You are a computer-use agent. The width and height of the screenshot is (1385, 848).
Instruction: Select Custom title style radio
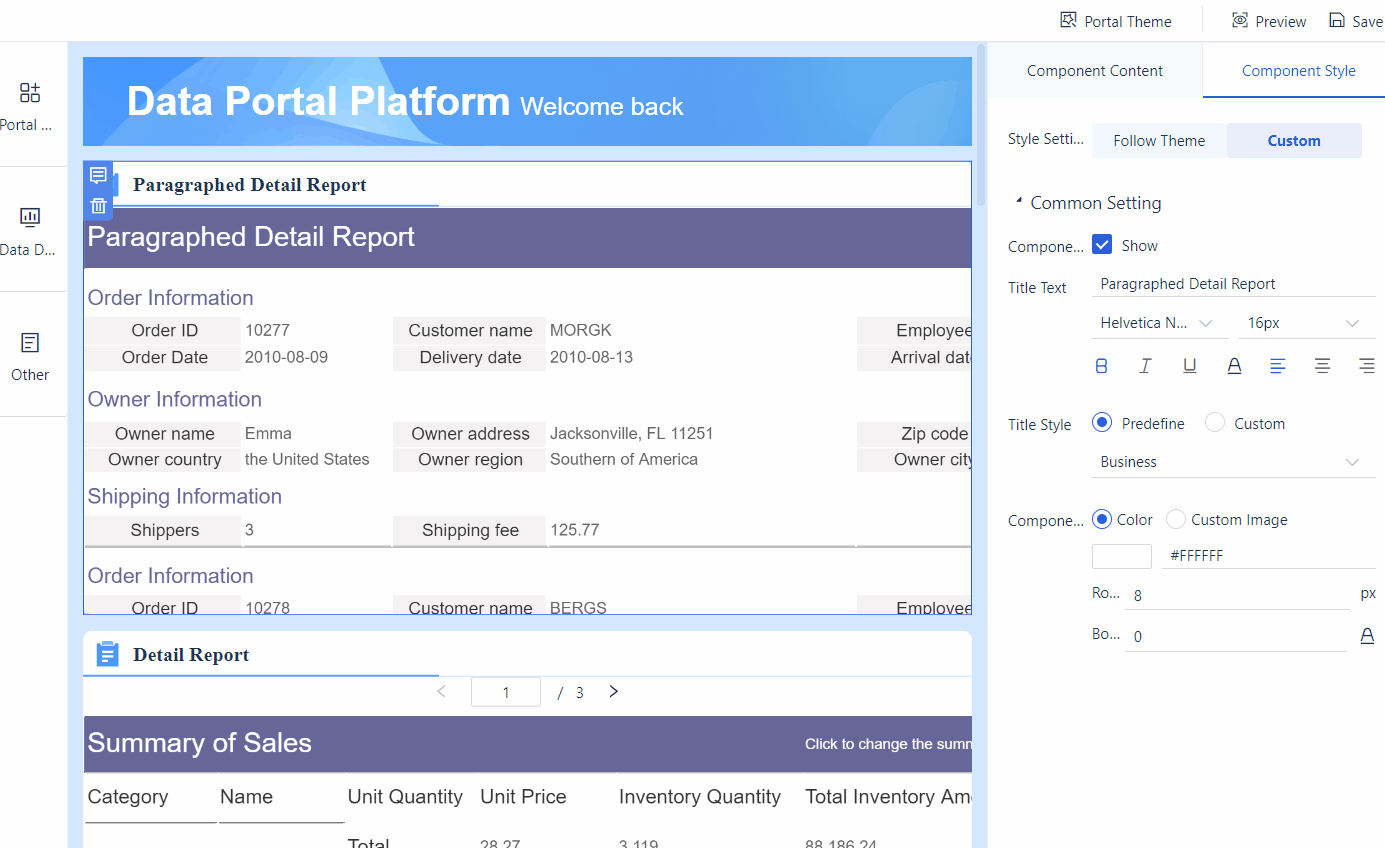tap(1215, 423)
